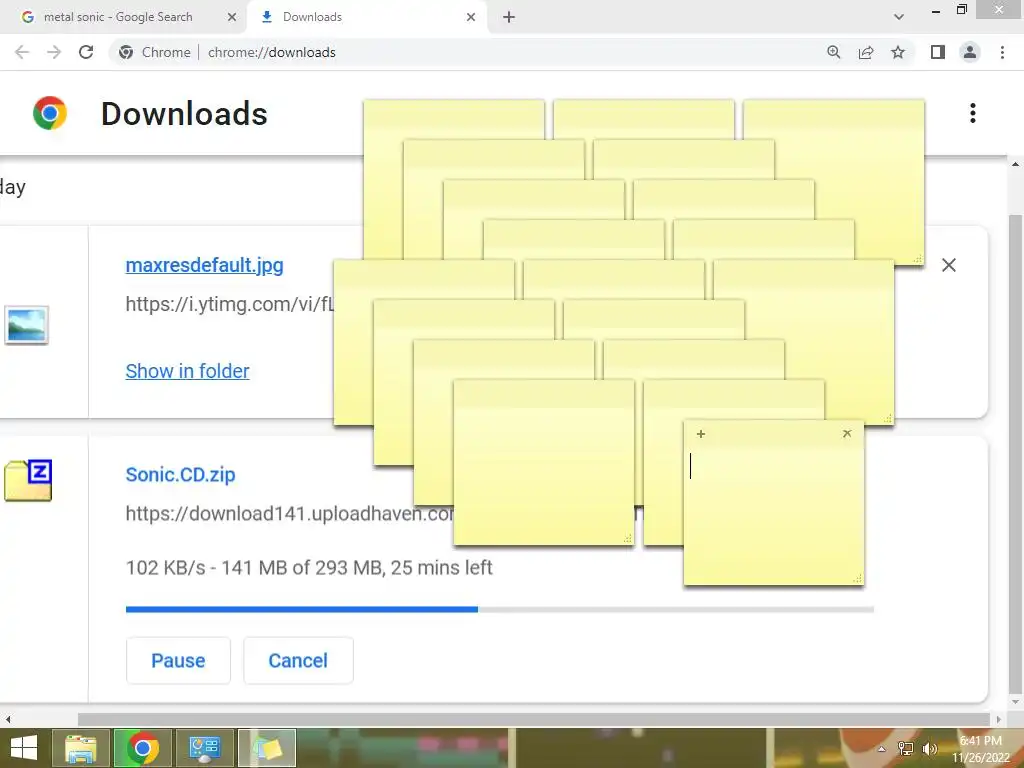Open the Downloads page more actions menu

[x=973, y=113]
